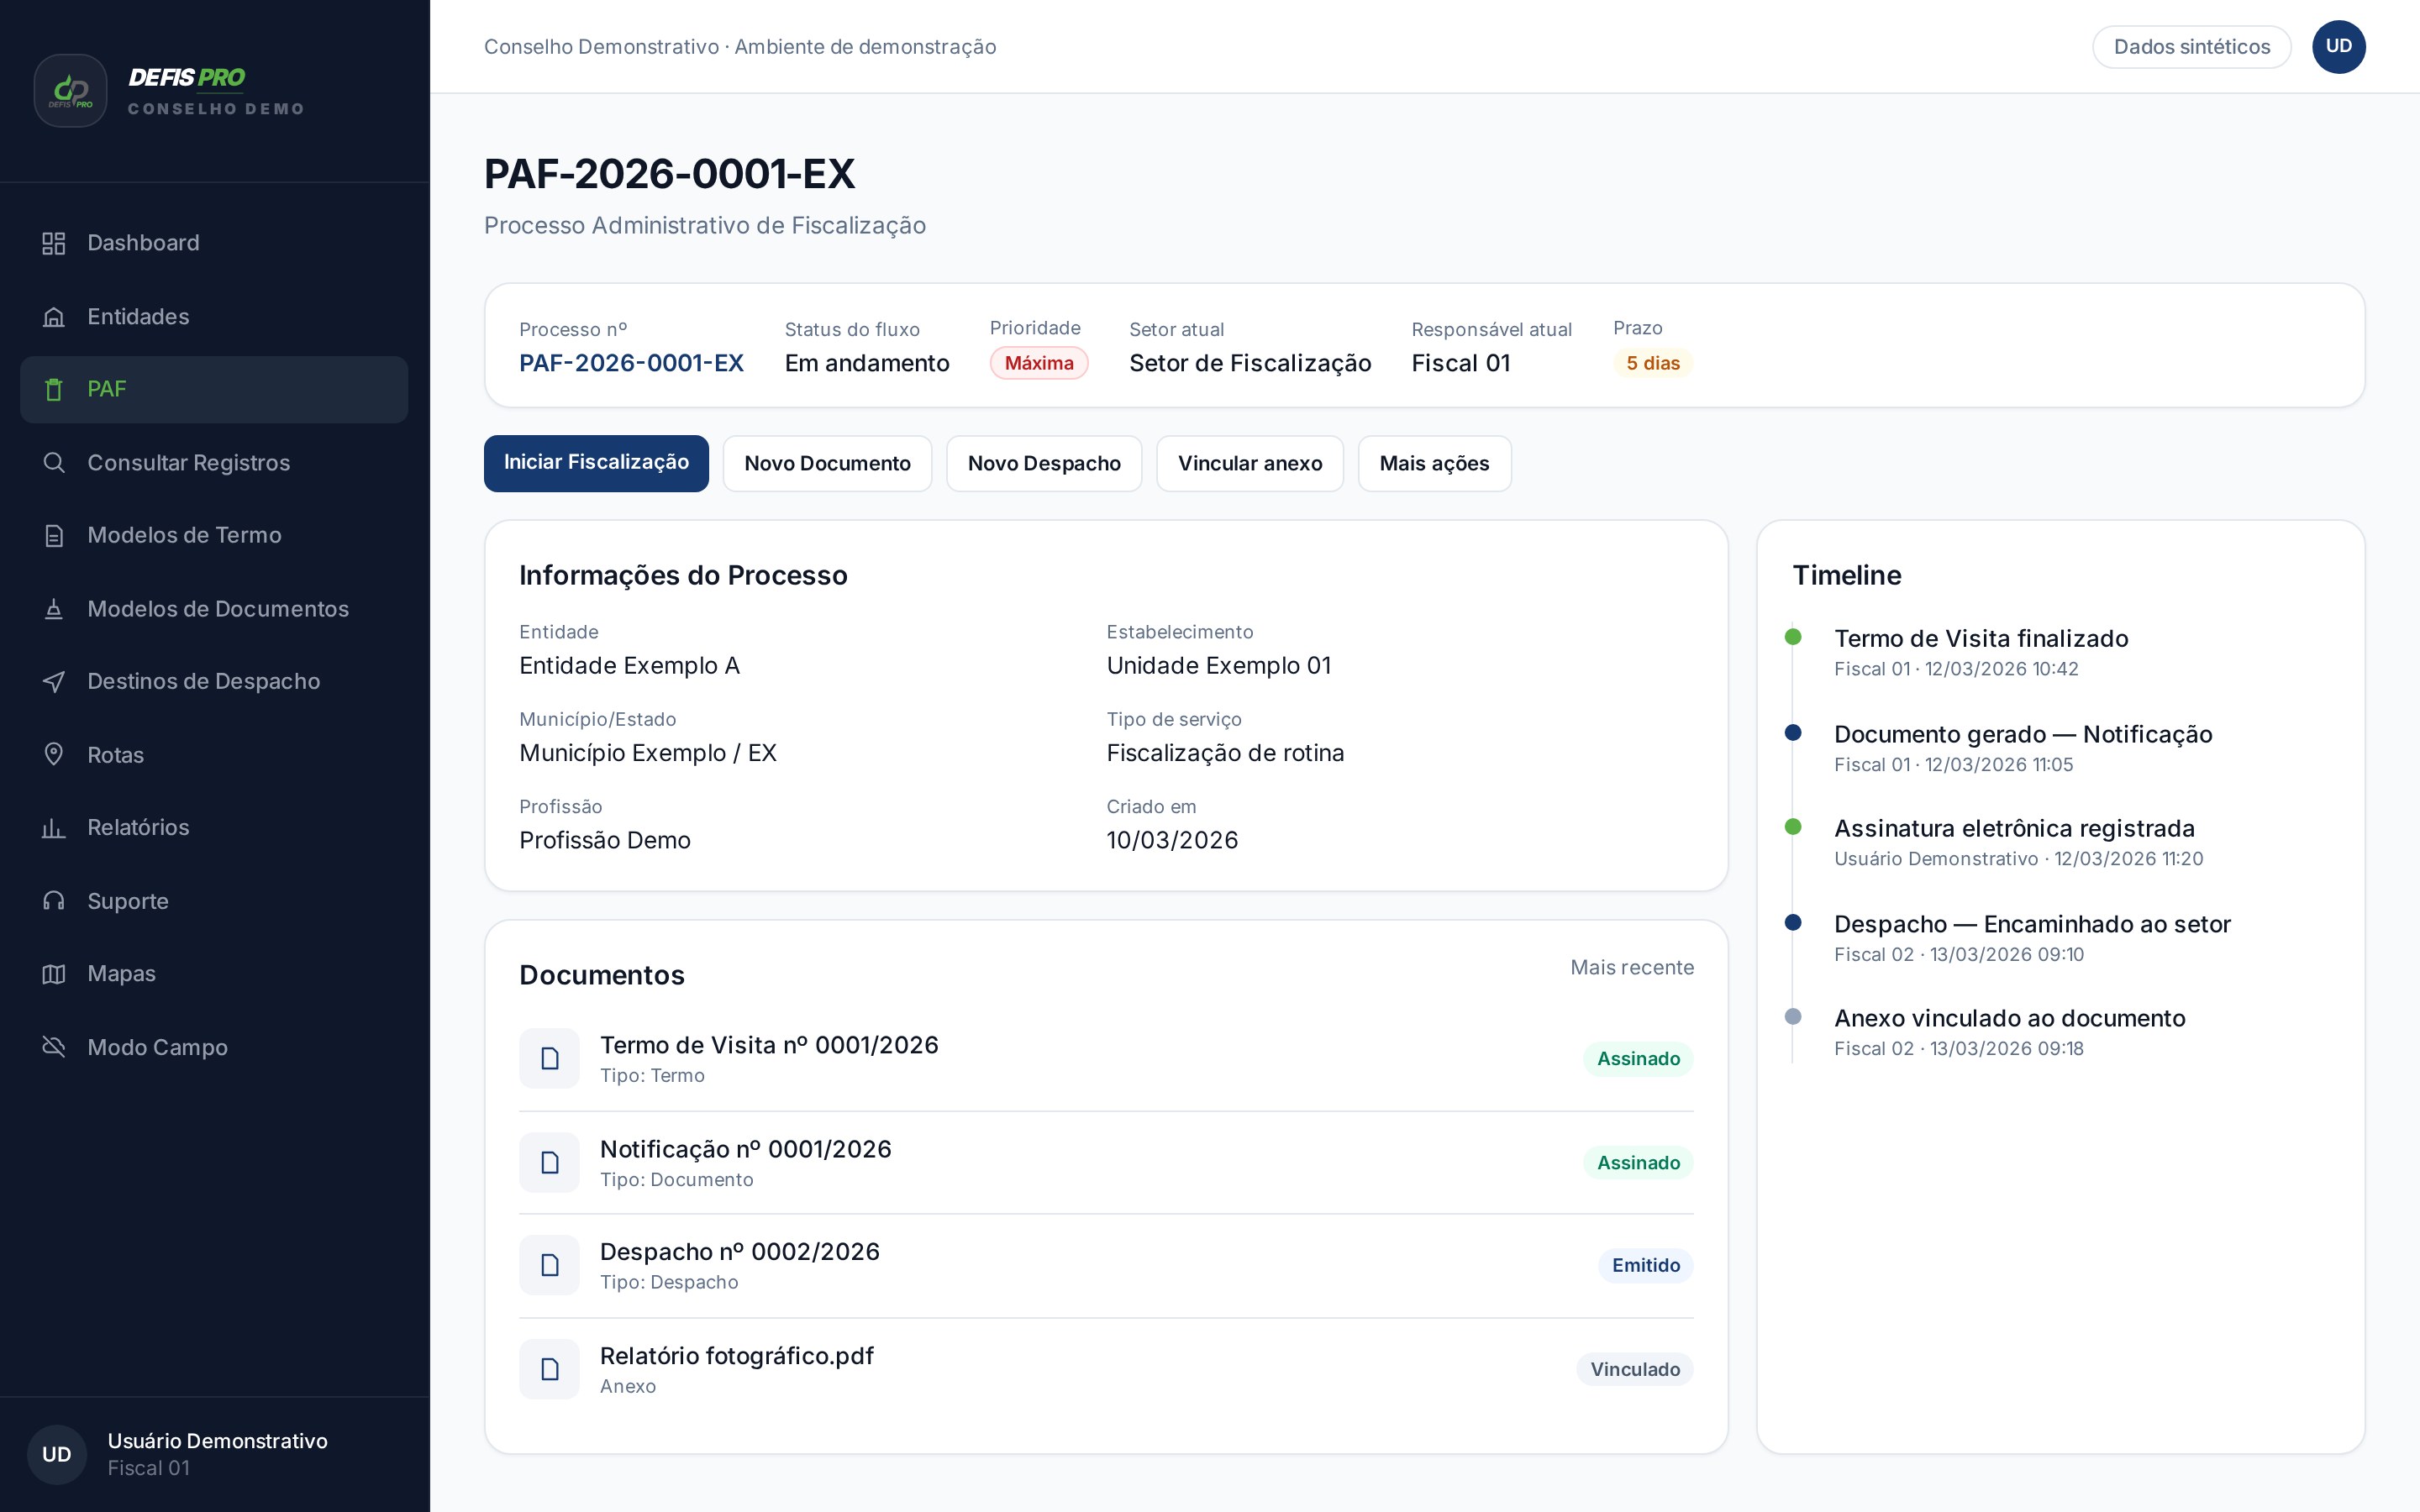Click Vincular anexo button
The width and height of the screenshot is (2420, 1512).
pyautogui.click(x=1250, y=463)
